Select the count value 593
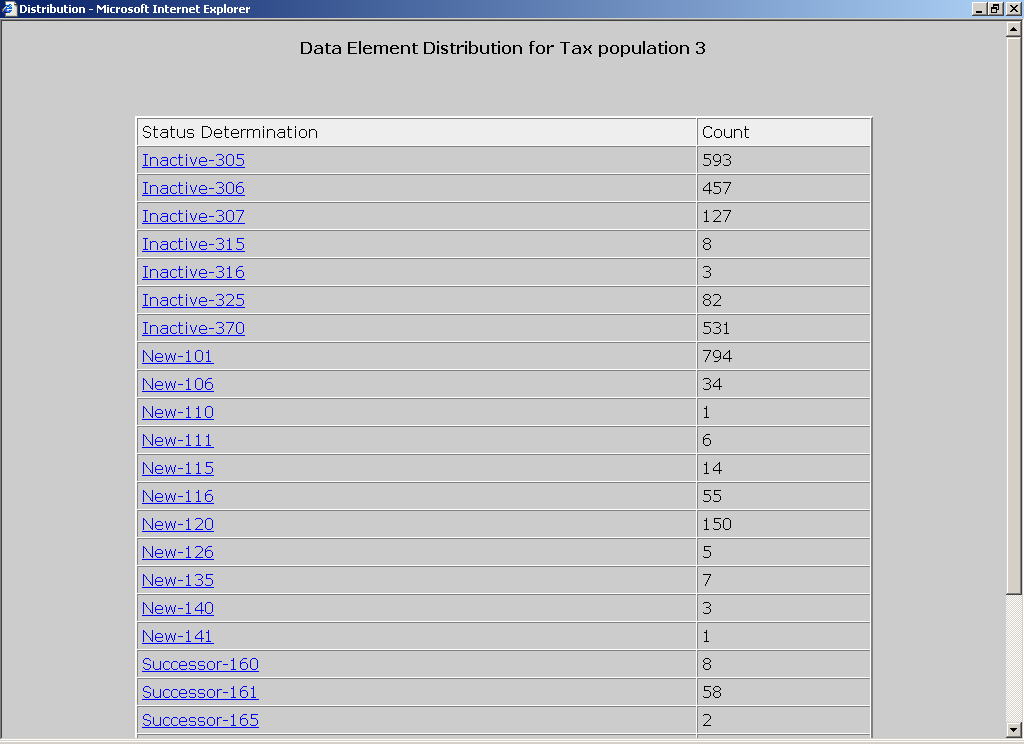1024x744 pixels. [717, 160]
